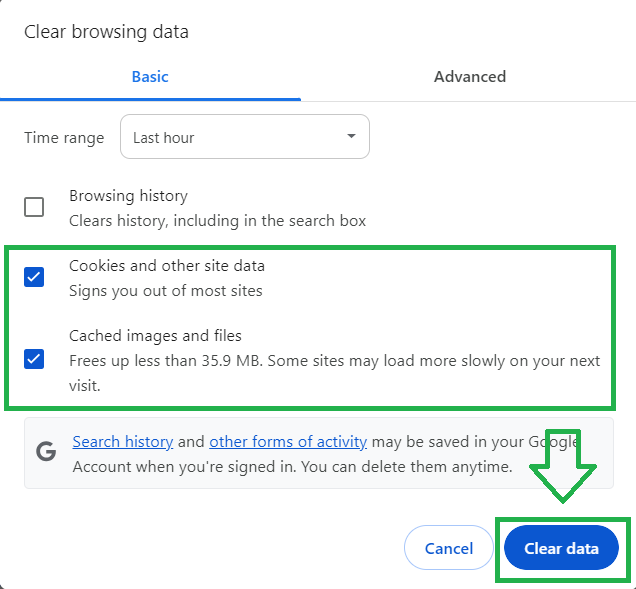Viewport: 636px width, 589px height.
Task: Open the Time range Last hour dropdown
Action: pyautogui.click(x=244, y=137)
